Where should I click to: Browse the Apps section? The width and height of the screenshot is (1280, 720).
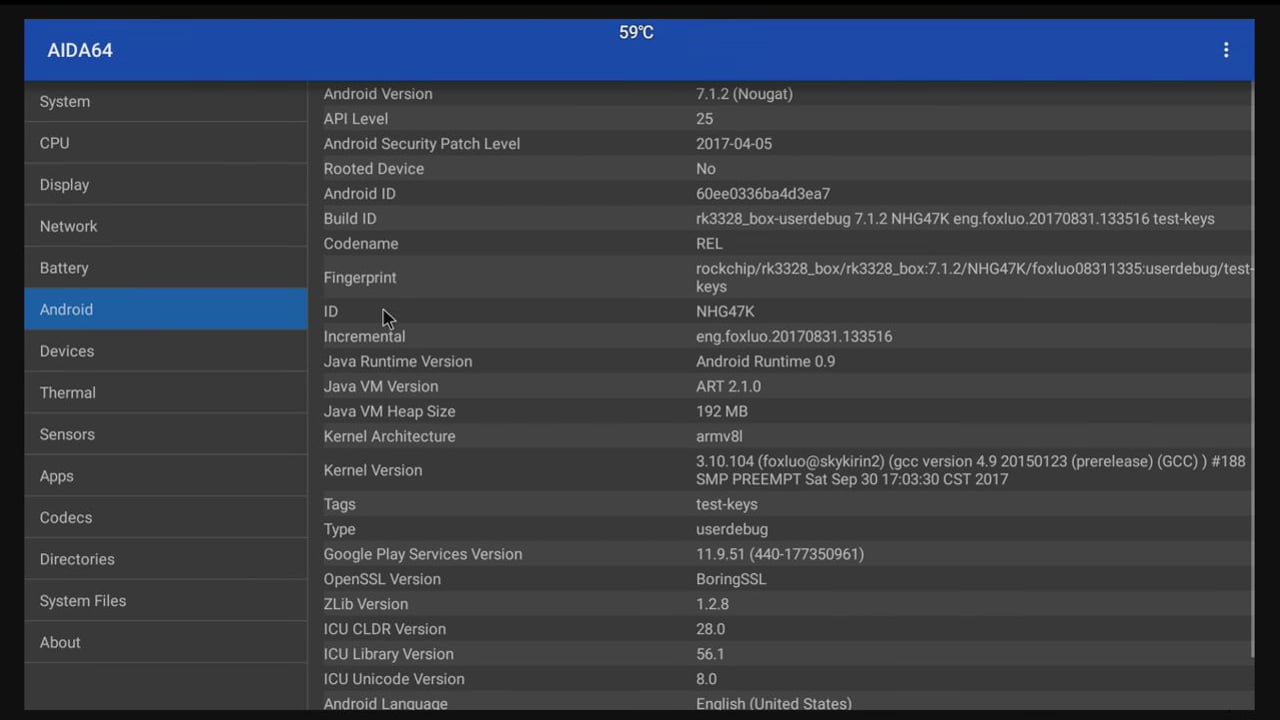(56, 476)
